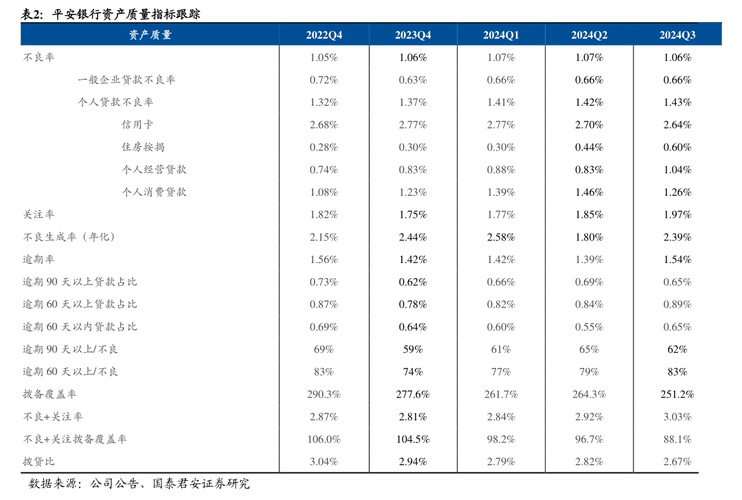Select the 2022Q4 column header

324,35
